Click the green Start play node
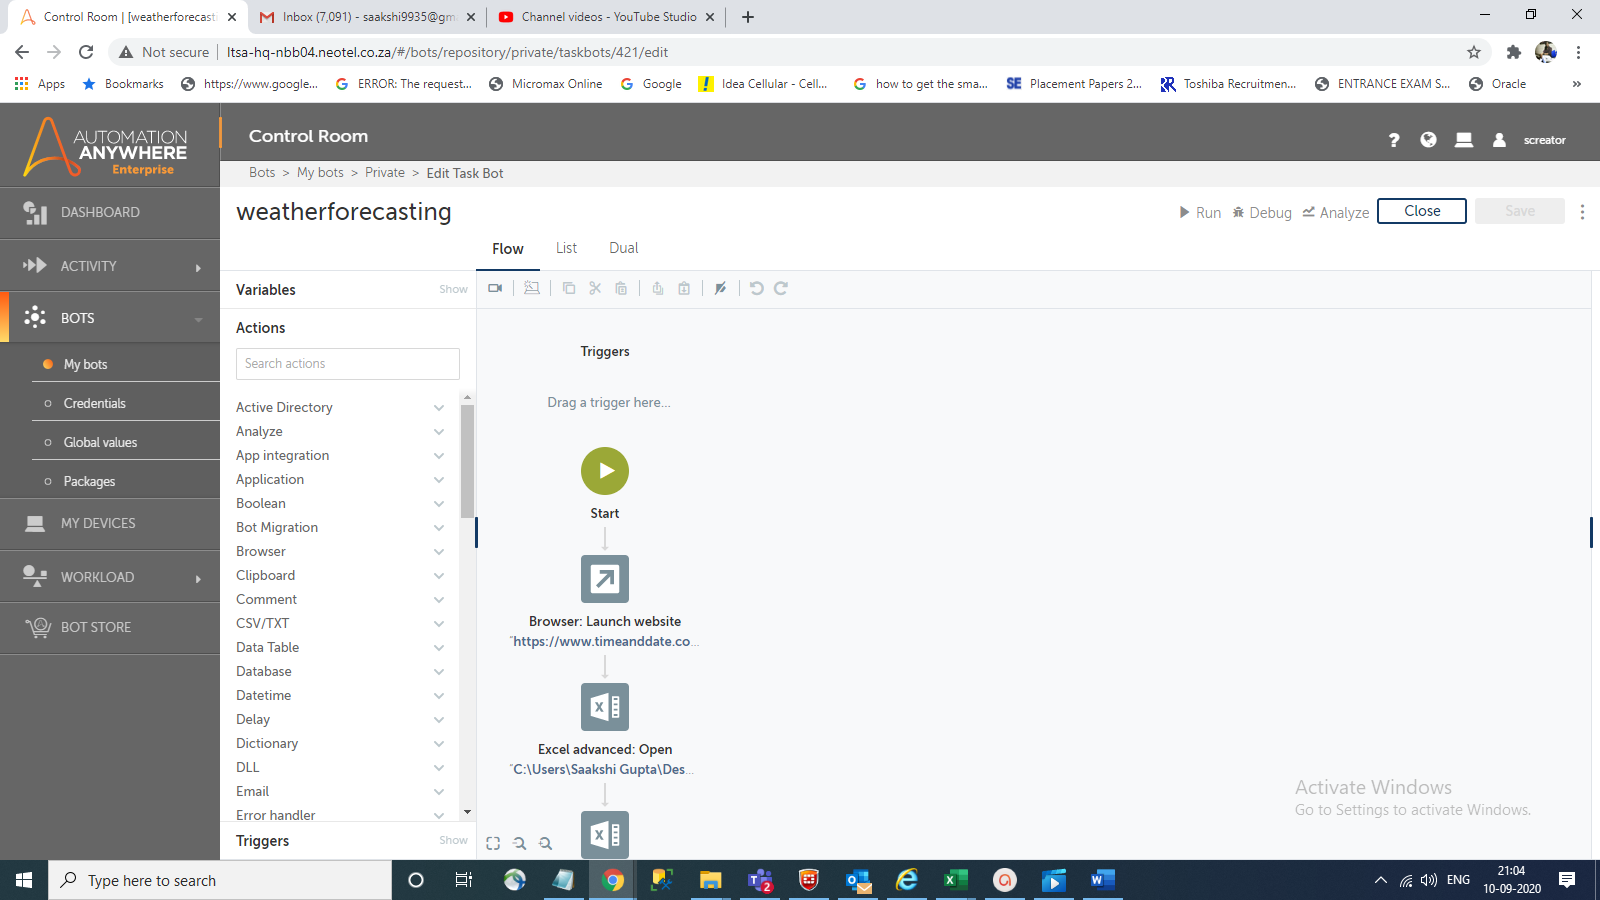This screenshot has height=900, width=1600. click(605, 471)
